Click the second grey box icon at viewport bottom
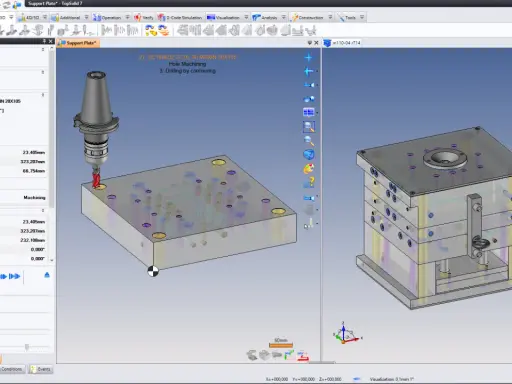Viewport: 512px width, 384px height. tap(264, 355)
